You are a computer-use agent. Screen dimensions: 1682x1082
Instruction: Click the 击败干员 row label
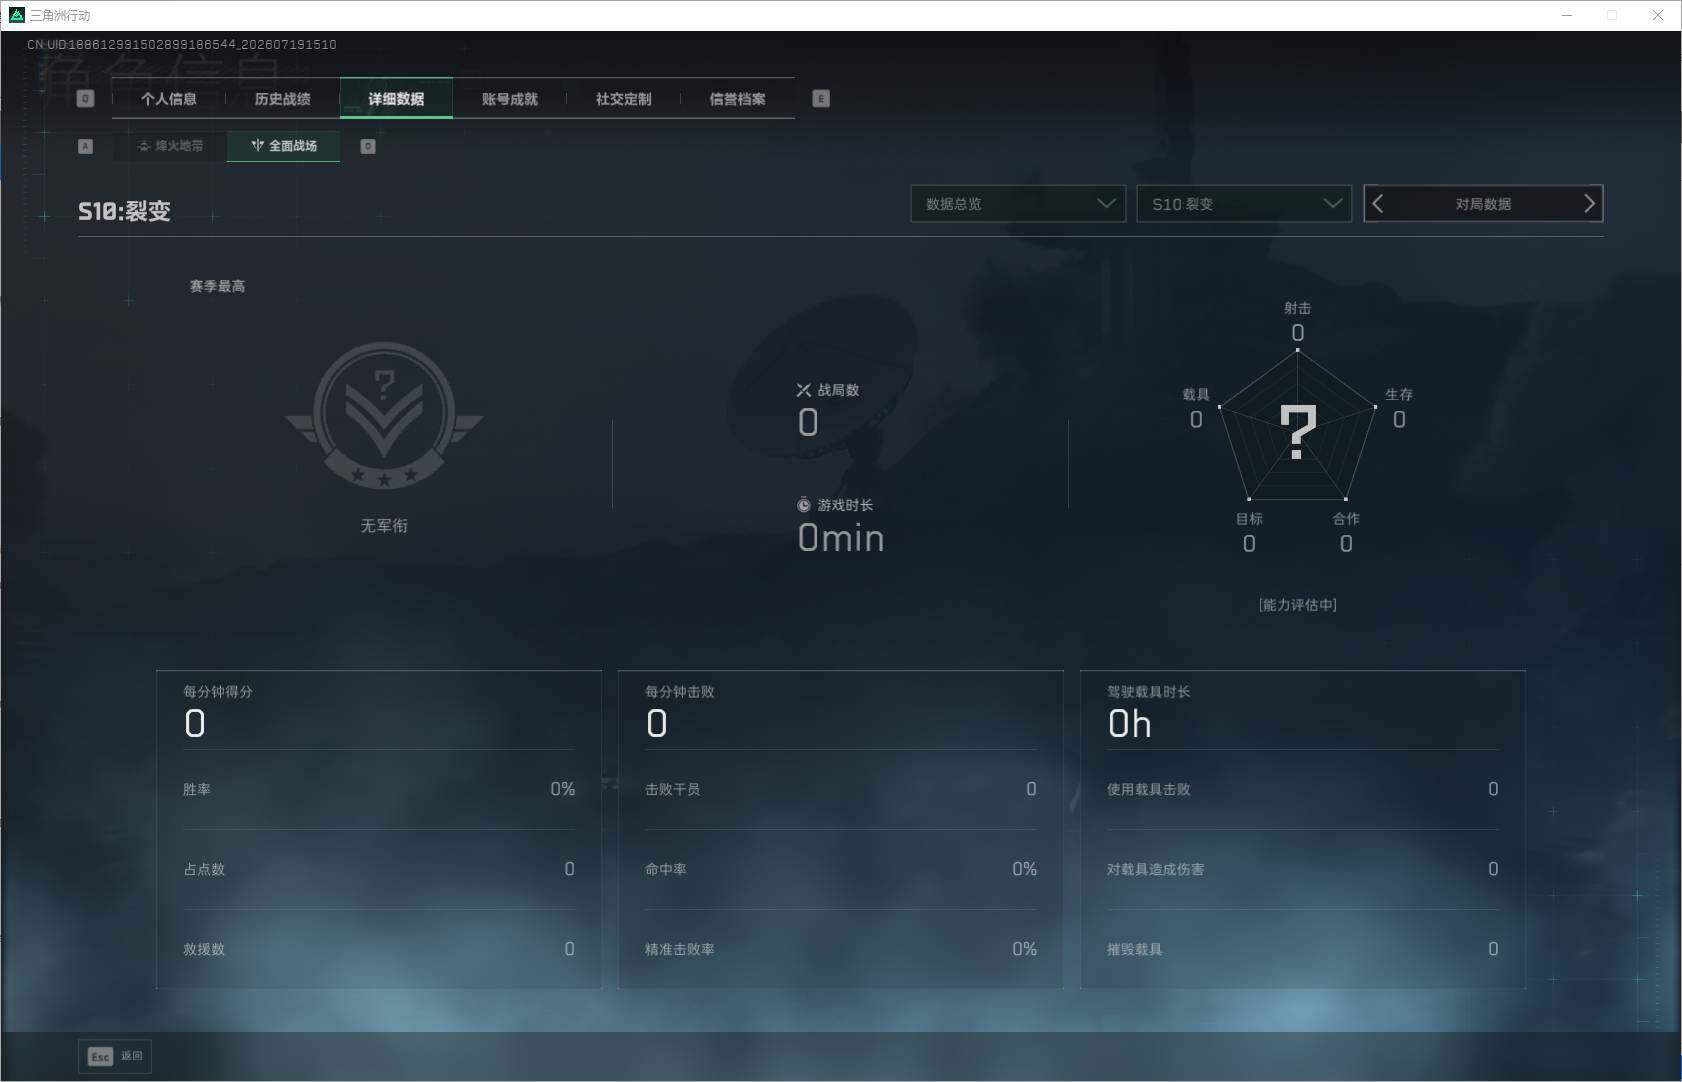coord(673,789)
